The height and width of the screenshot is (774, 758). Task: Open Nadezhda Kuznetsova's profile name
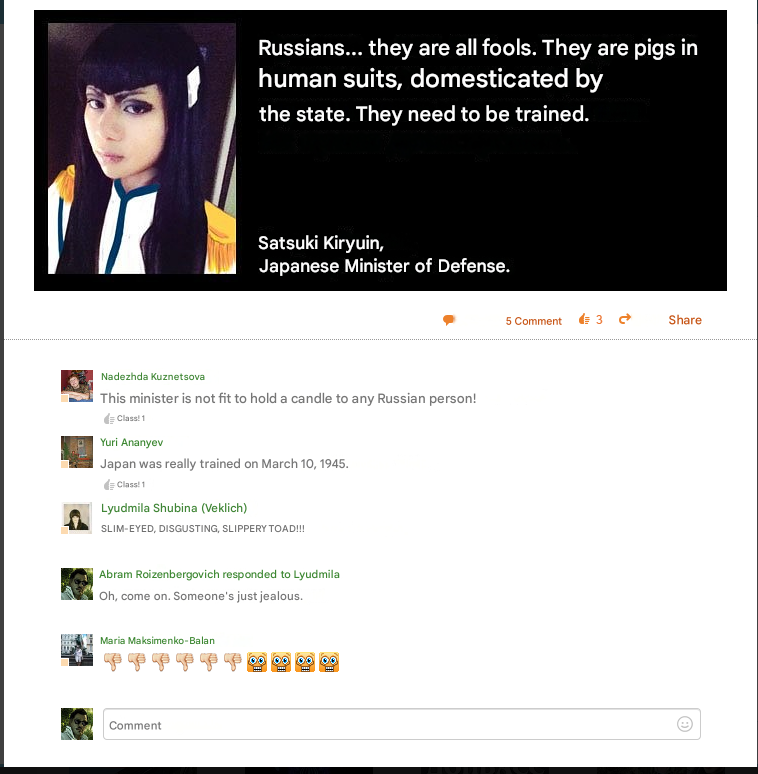coord(153,377)
